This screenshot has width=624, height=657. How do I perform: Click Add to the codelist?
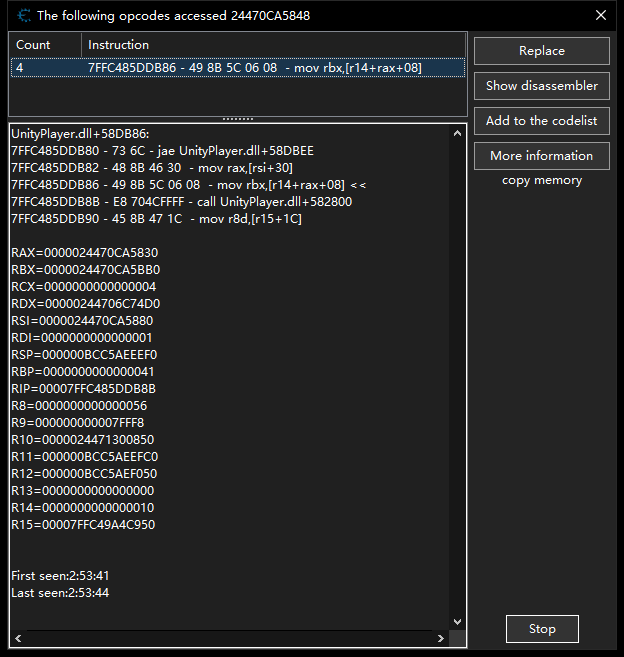click(541, 121)
